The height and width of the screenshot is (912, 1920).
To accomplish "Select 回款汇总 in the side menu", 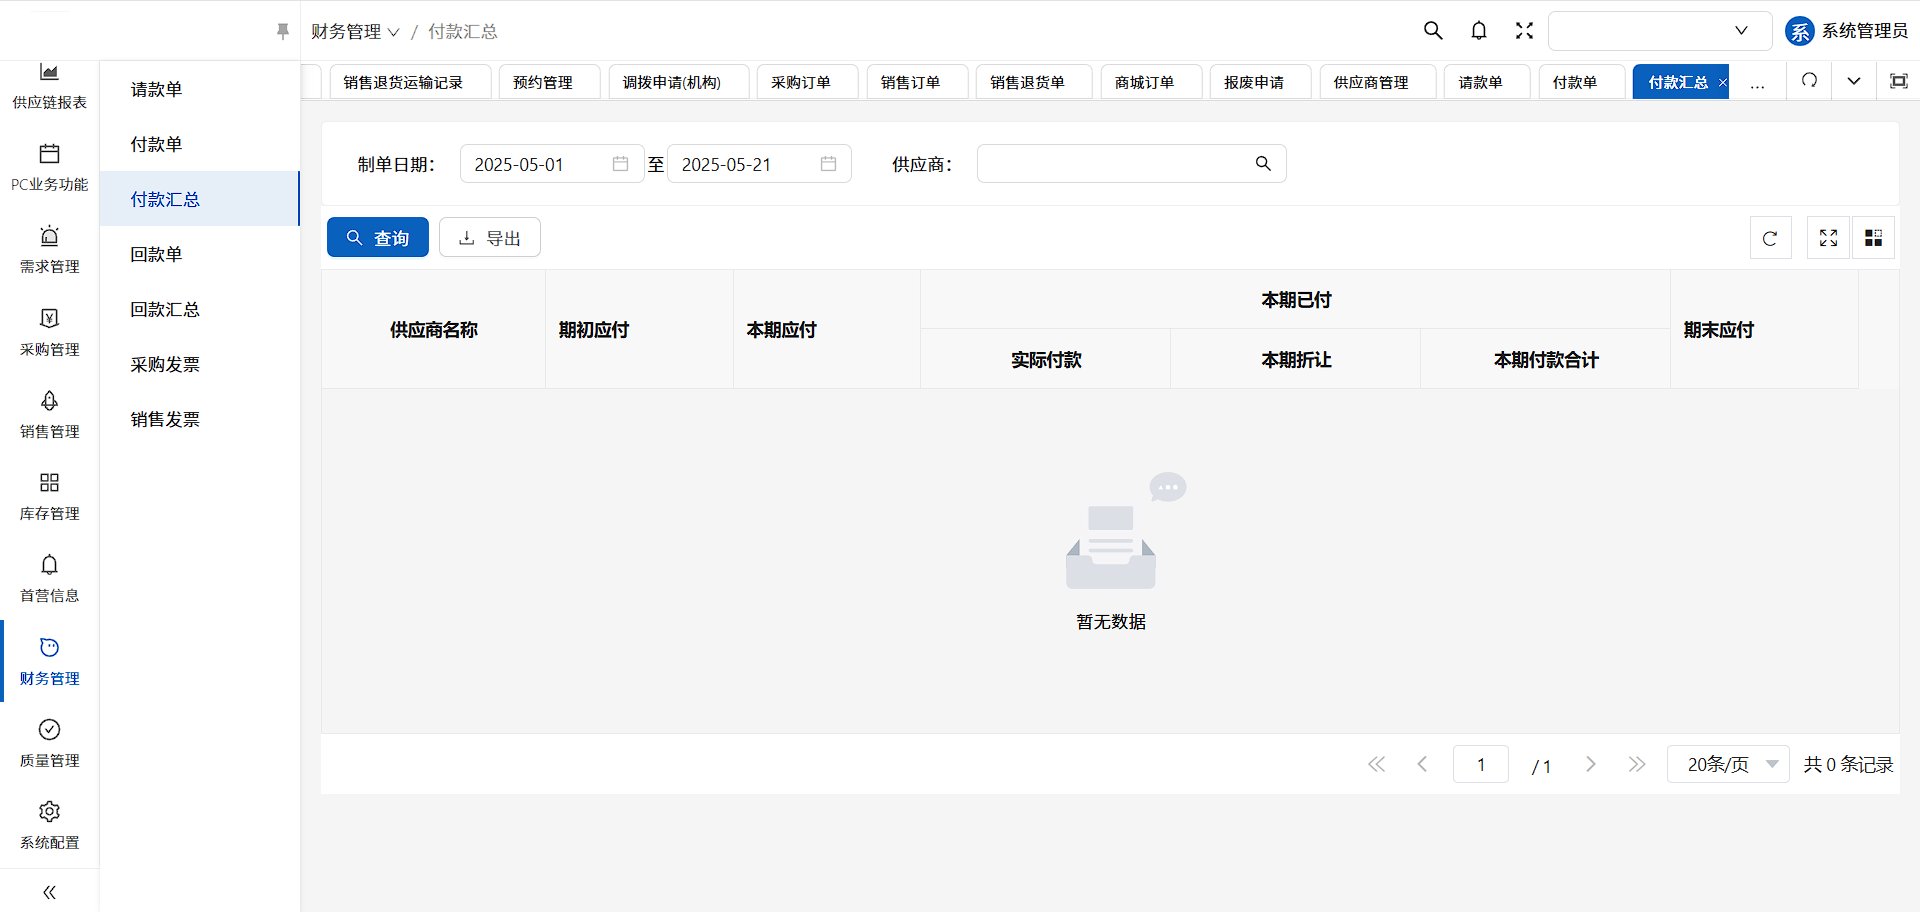I will pos(165,309).
